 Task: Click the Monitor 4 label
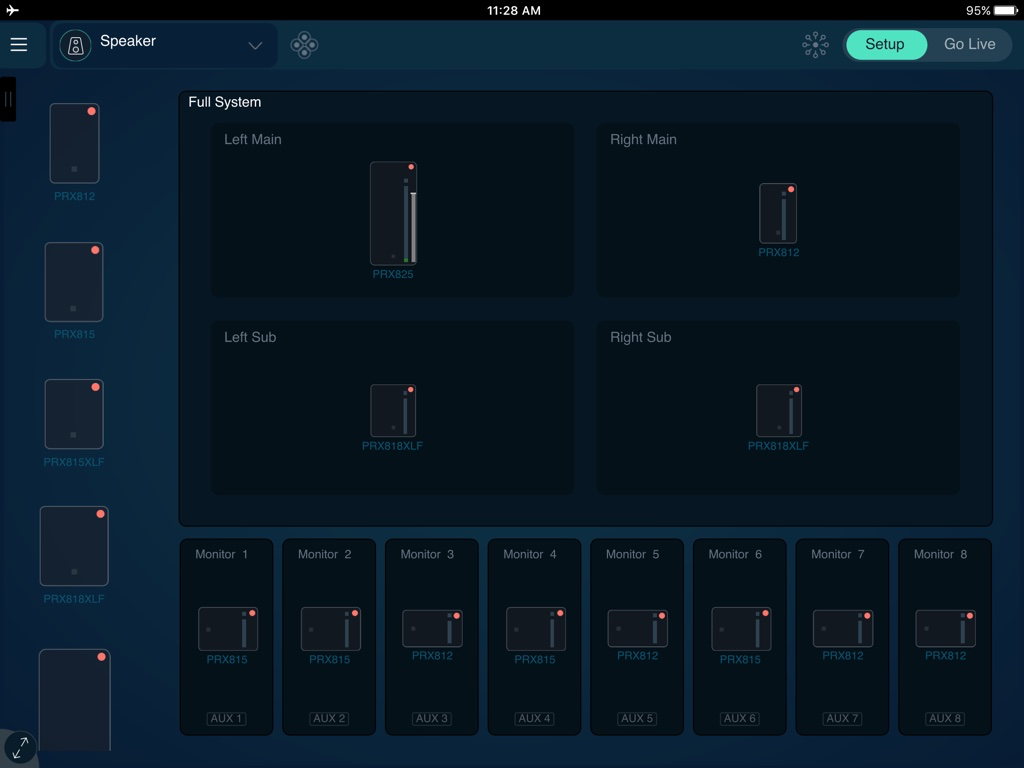click(x=530, y=554)
